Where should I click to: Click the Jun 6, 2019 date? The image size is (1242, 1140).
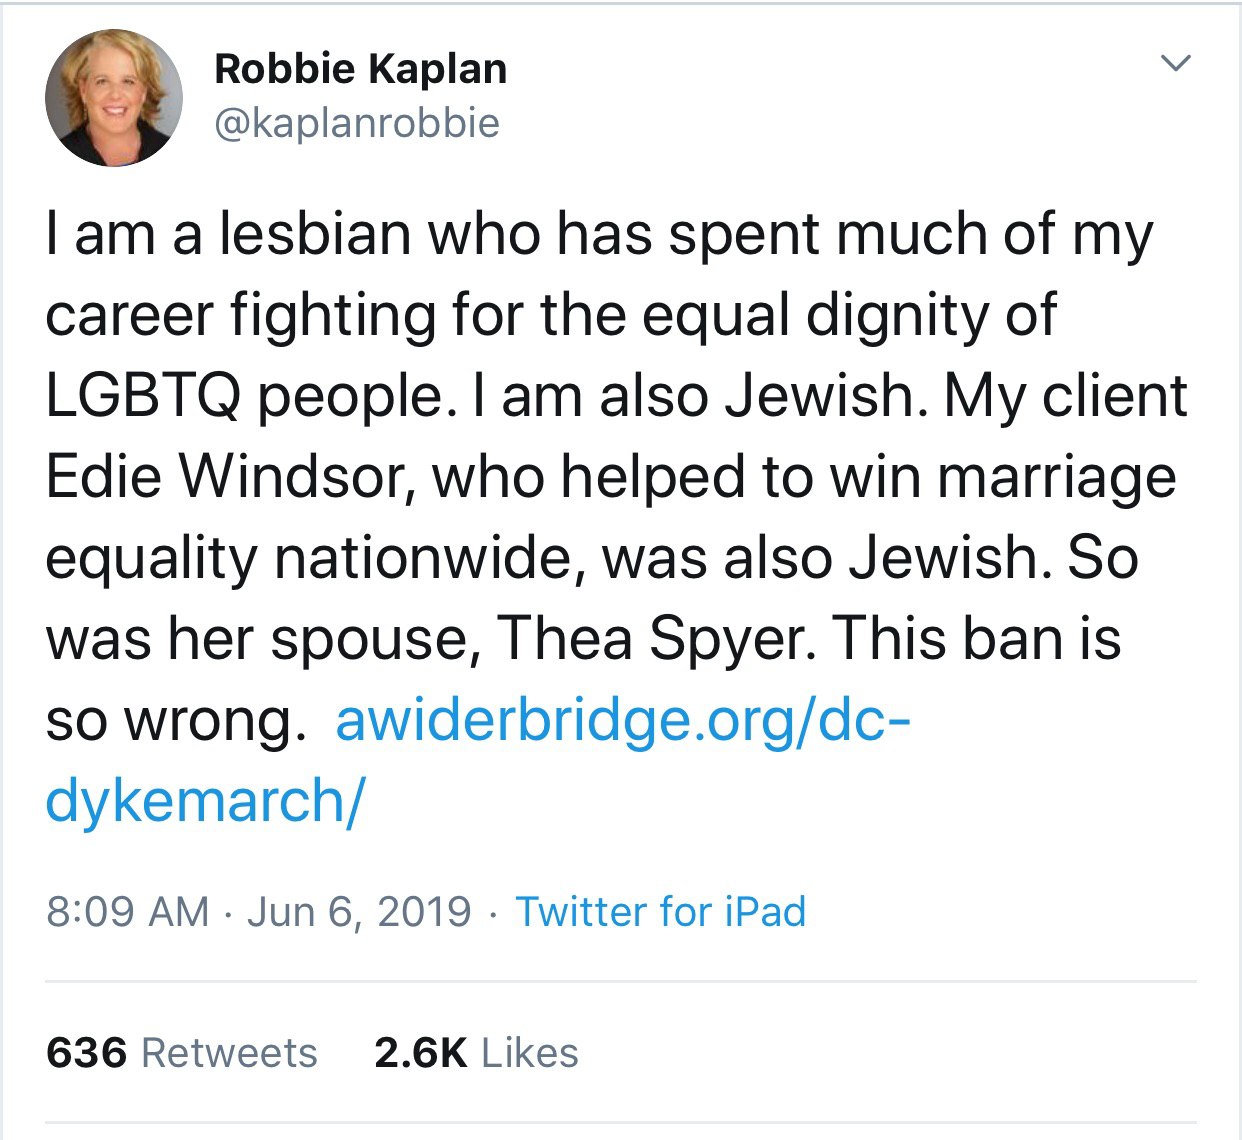(x=358, y=912)
